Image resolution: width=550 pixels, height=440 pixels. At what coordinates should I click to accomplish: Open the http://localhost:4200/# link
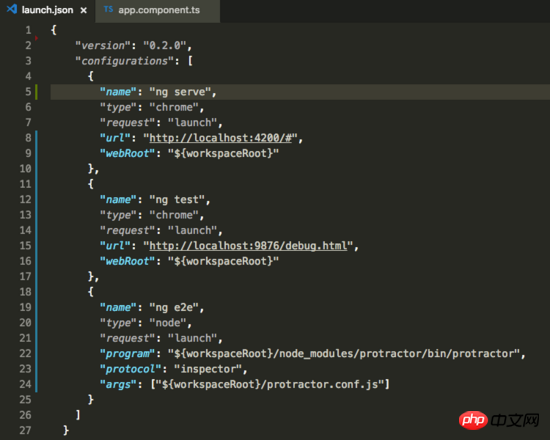click(x=220, y=138)
